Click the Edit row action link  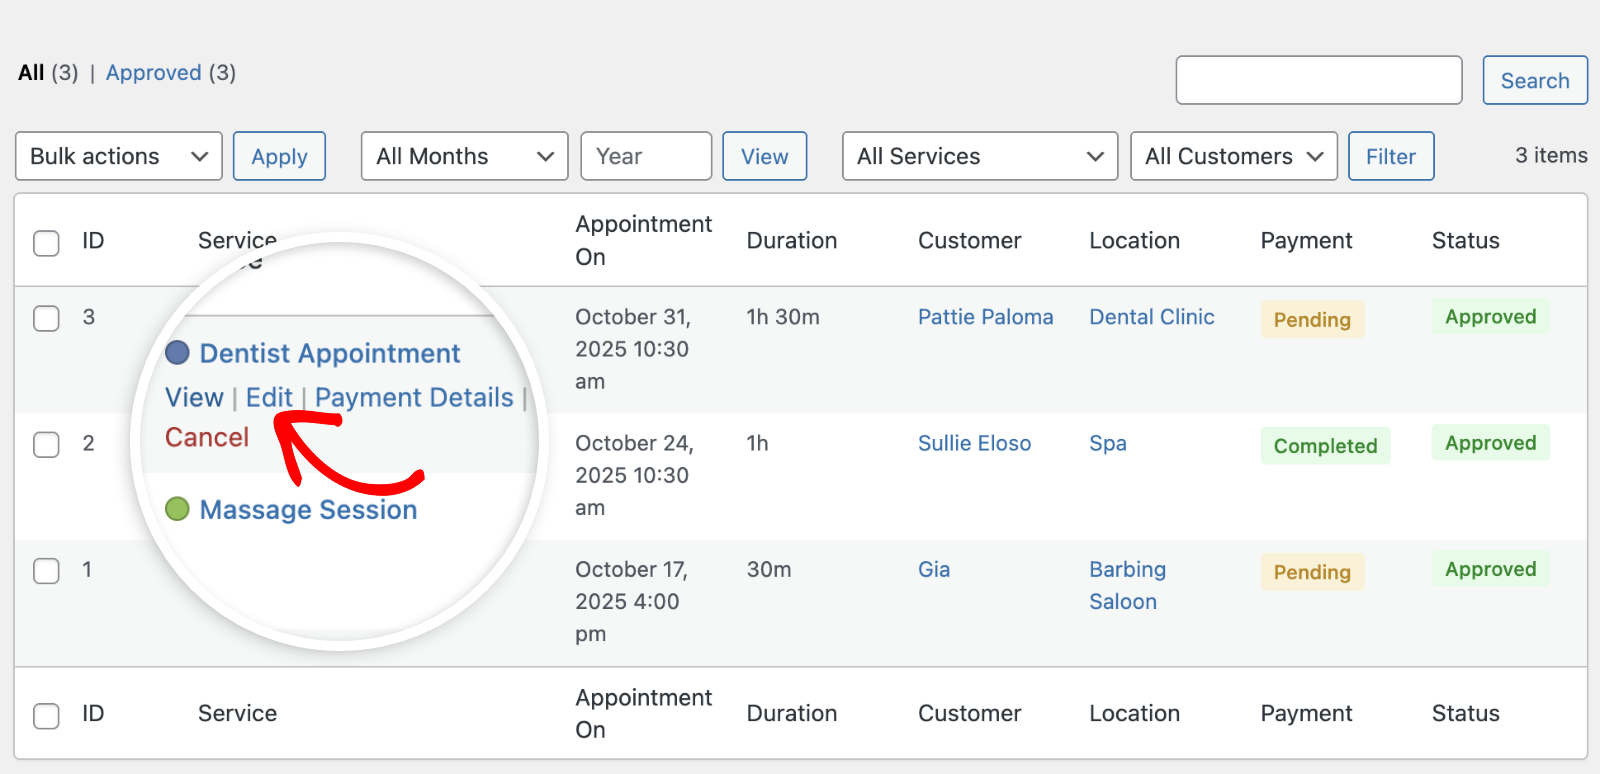click(269, 398)
